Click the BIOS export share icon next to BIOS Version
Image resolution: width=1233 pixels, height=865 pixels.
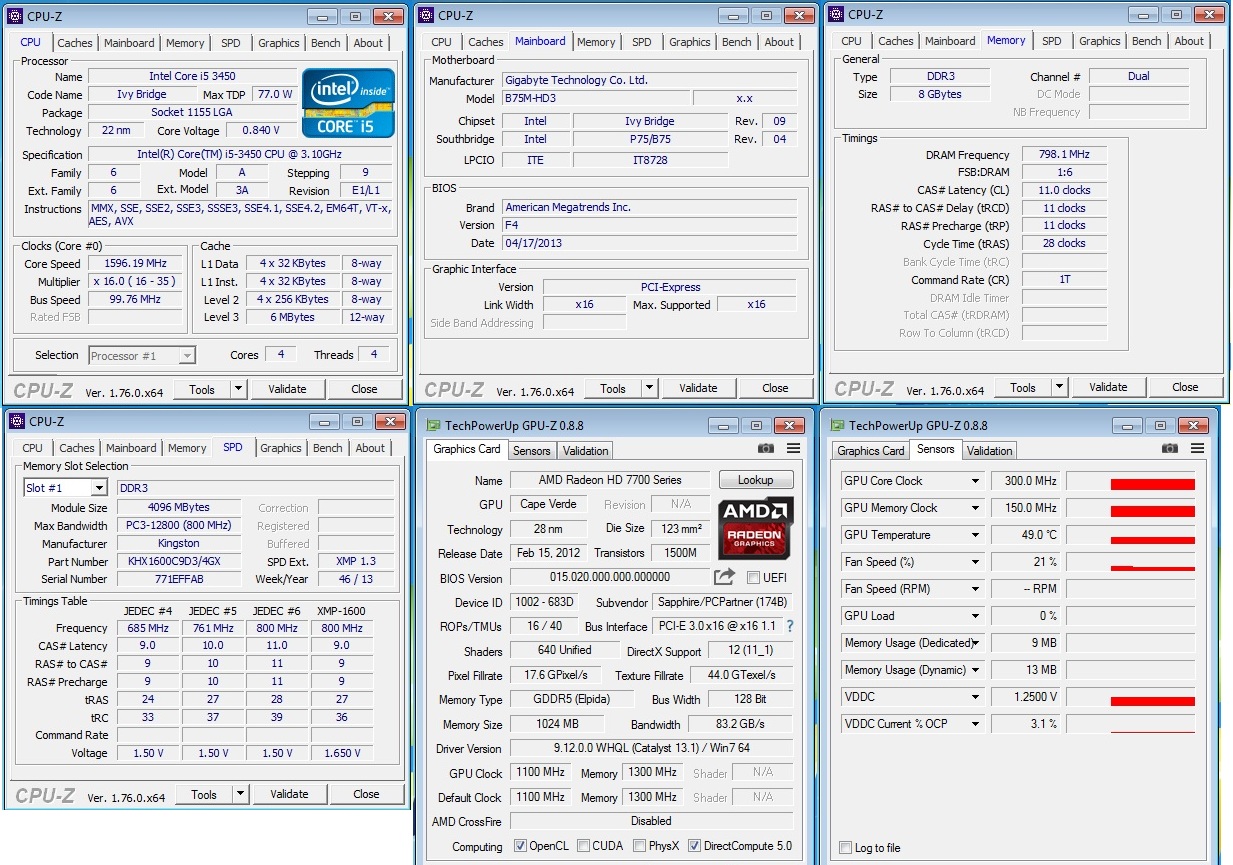click(724, 577)
